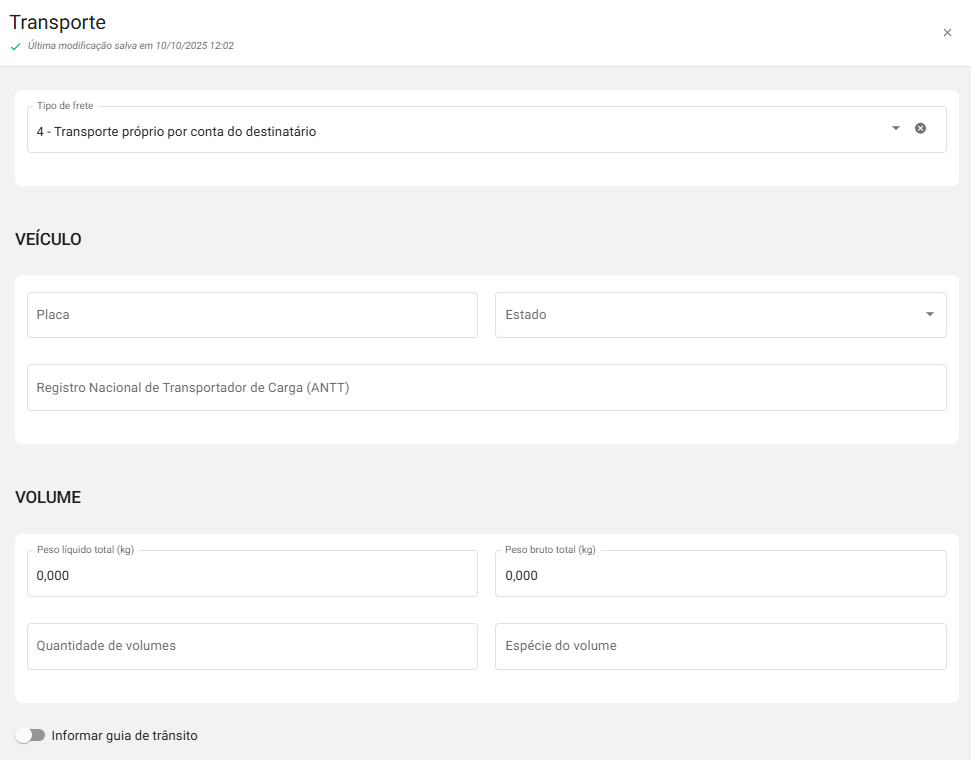Click the VOLUME section heading
Screen dimensions: 971x760
coord(48,497)
